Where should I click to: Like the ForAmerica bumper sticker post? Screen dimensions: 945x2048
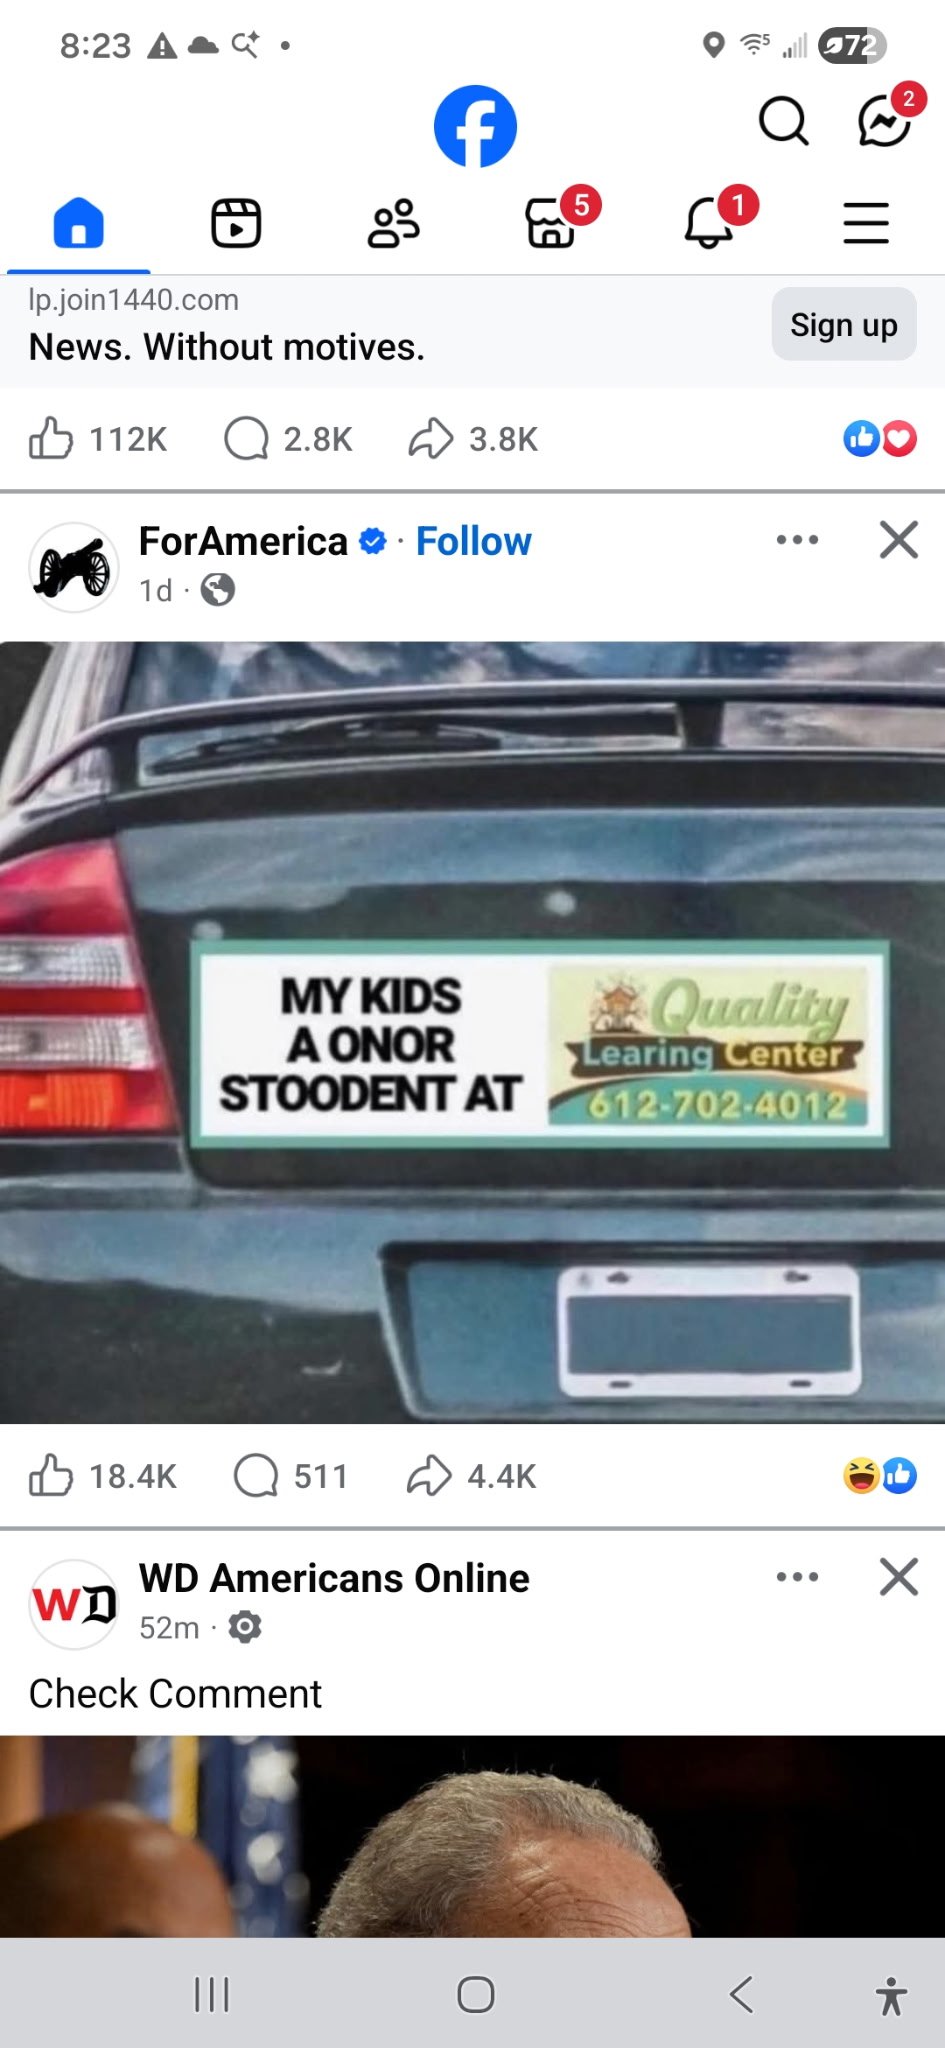pos(102,1476)
